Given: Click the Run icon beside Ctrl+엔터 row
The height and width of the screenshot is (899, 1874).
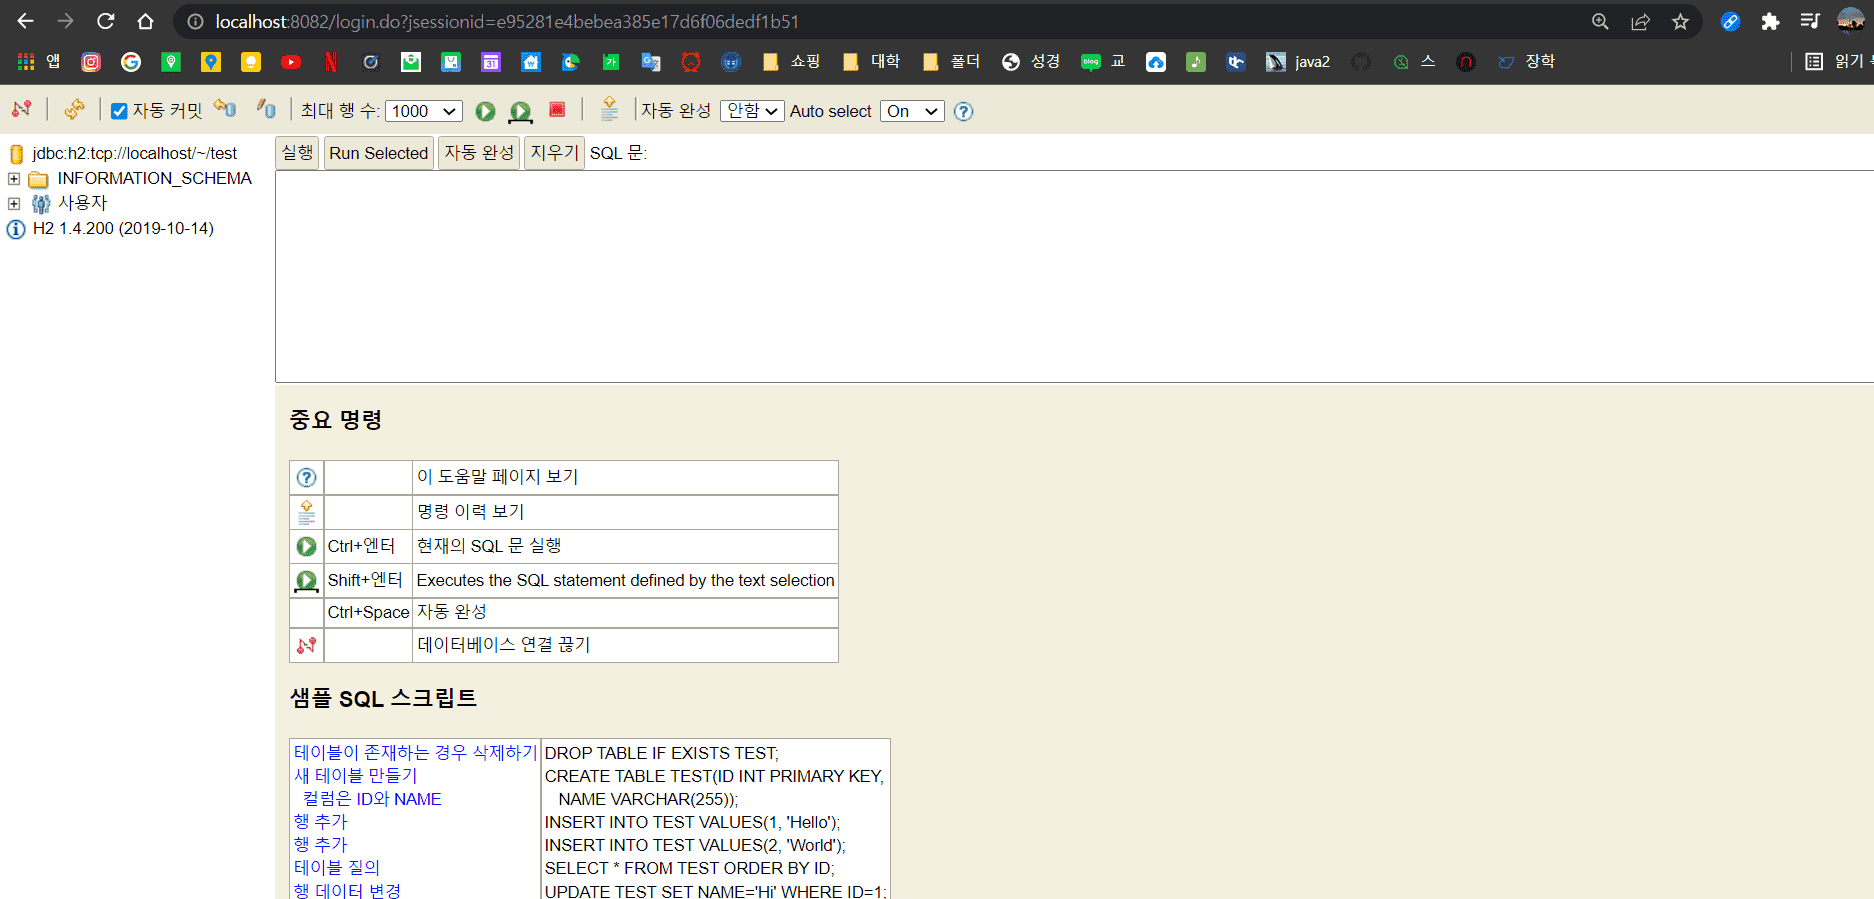Looking at the screenshot, I should [306, 547].
